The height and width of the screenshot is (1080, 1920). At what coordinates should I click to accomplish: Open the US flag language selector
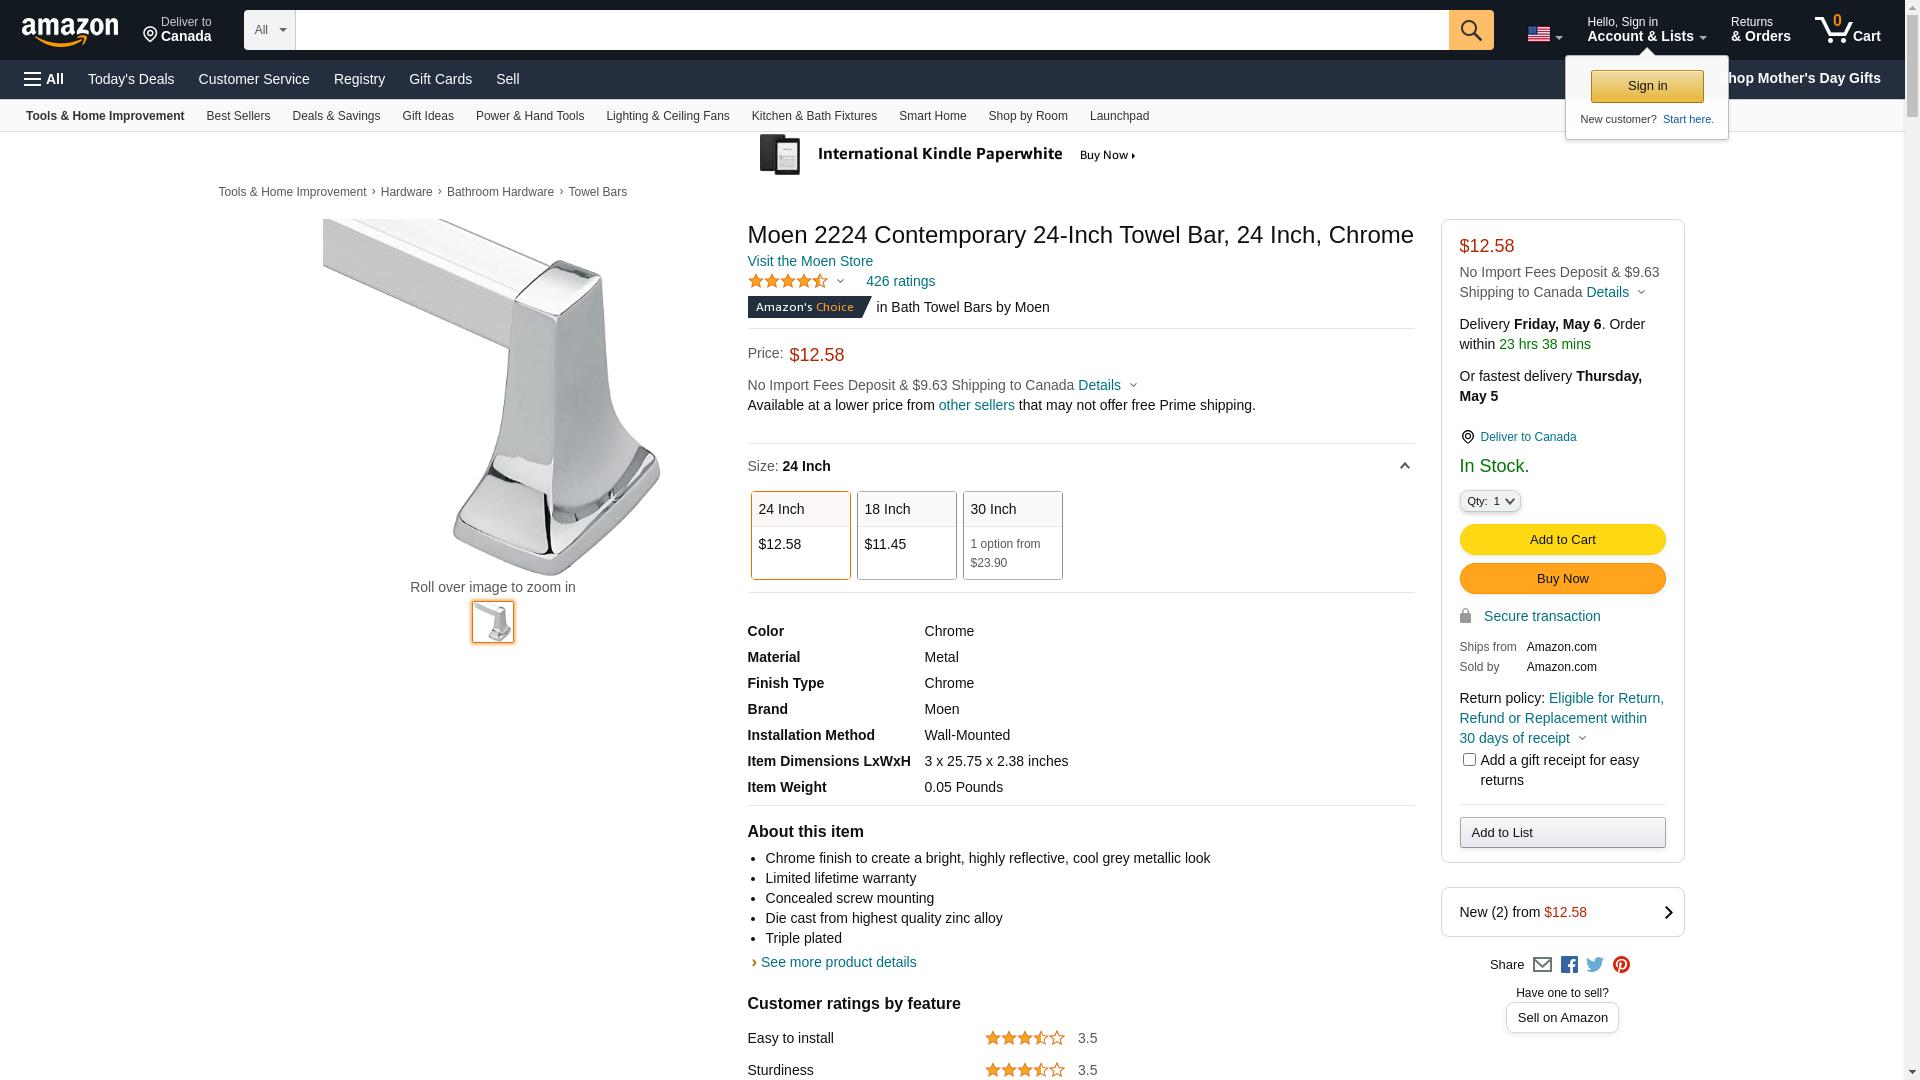coord(1544,34)
